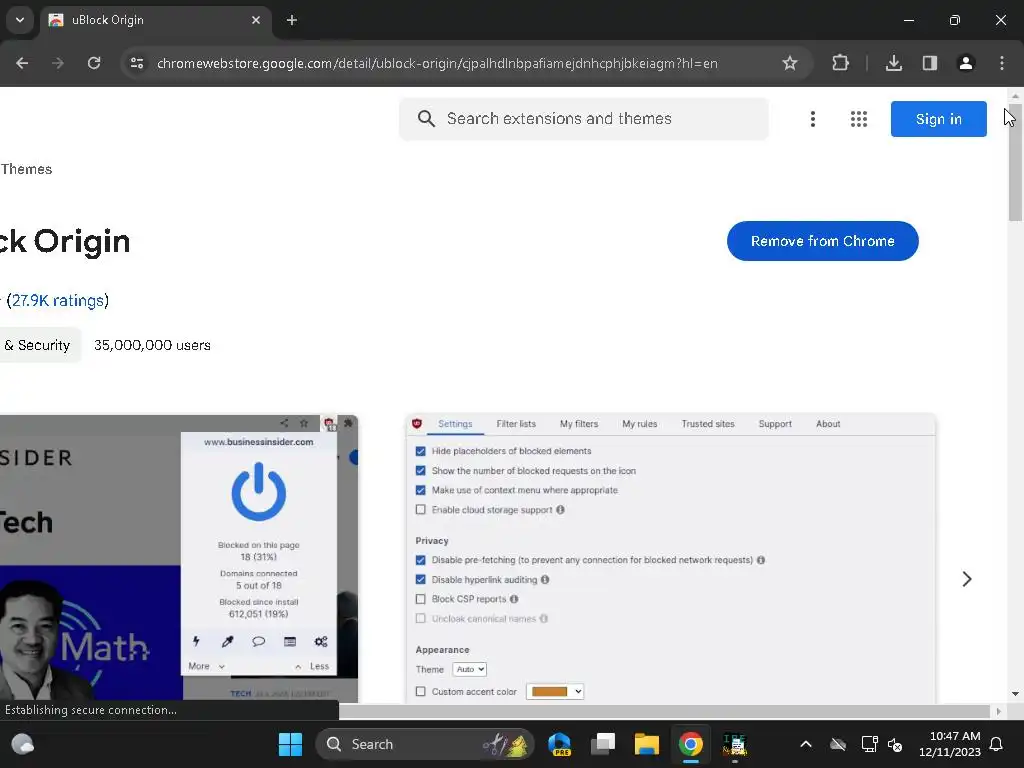Select the Support tab

pyautogui.click(x=775, y=424)
